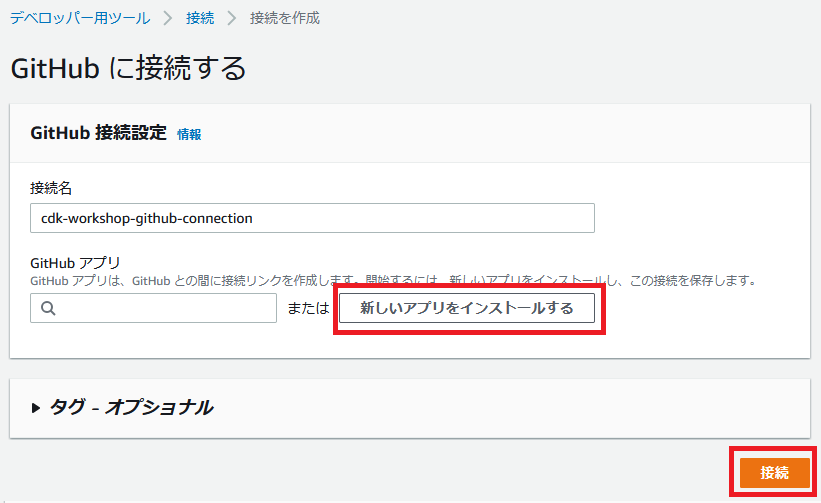Viewport: 821px width, 503px height.
Task: Click the 接続を作成 breadcrumb text
Action: 284,18
